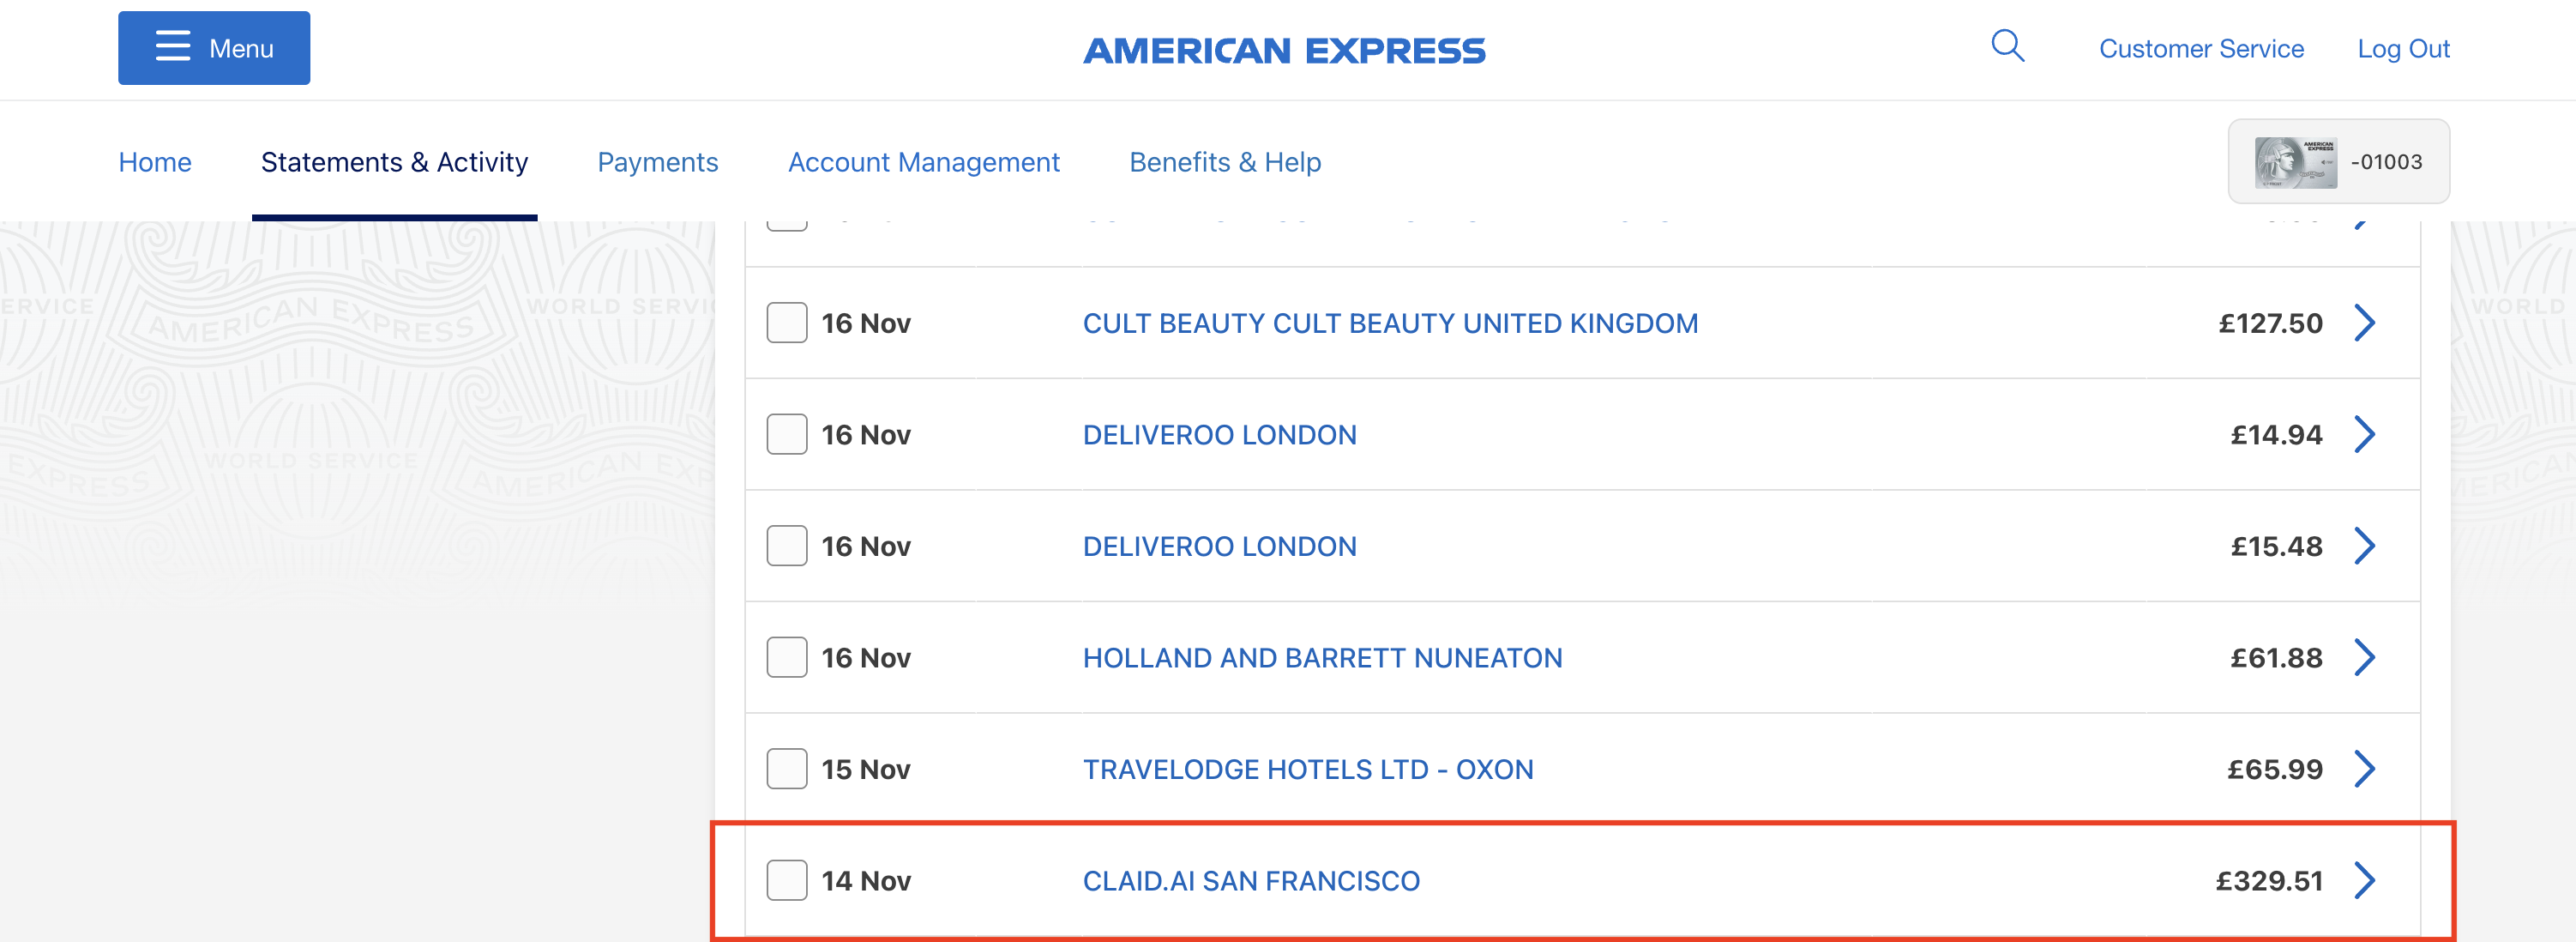Open the Account Management tab
The width and height of the screenshot is (2576, 942).
923,162
